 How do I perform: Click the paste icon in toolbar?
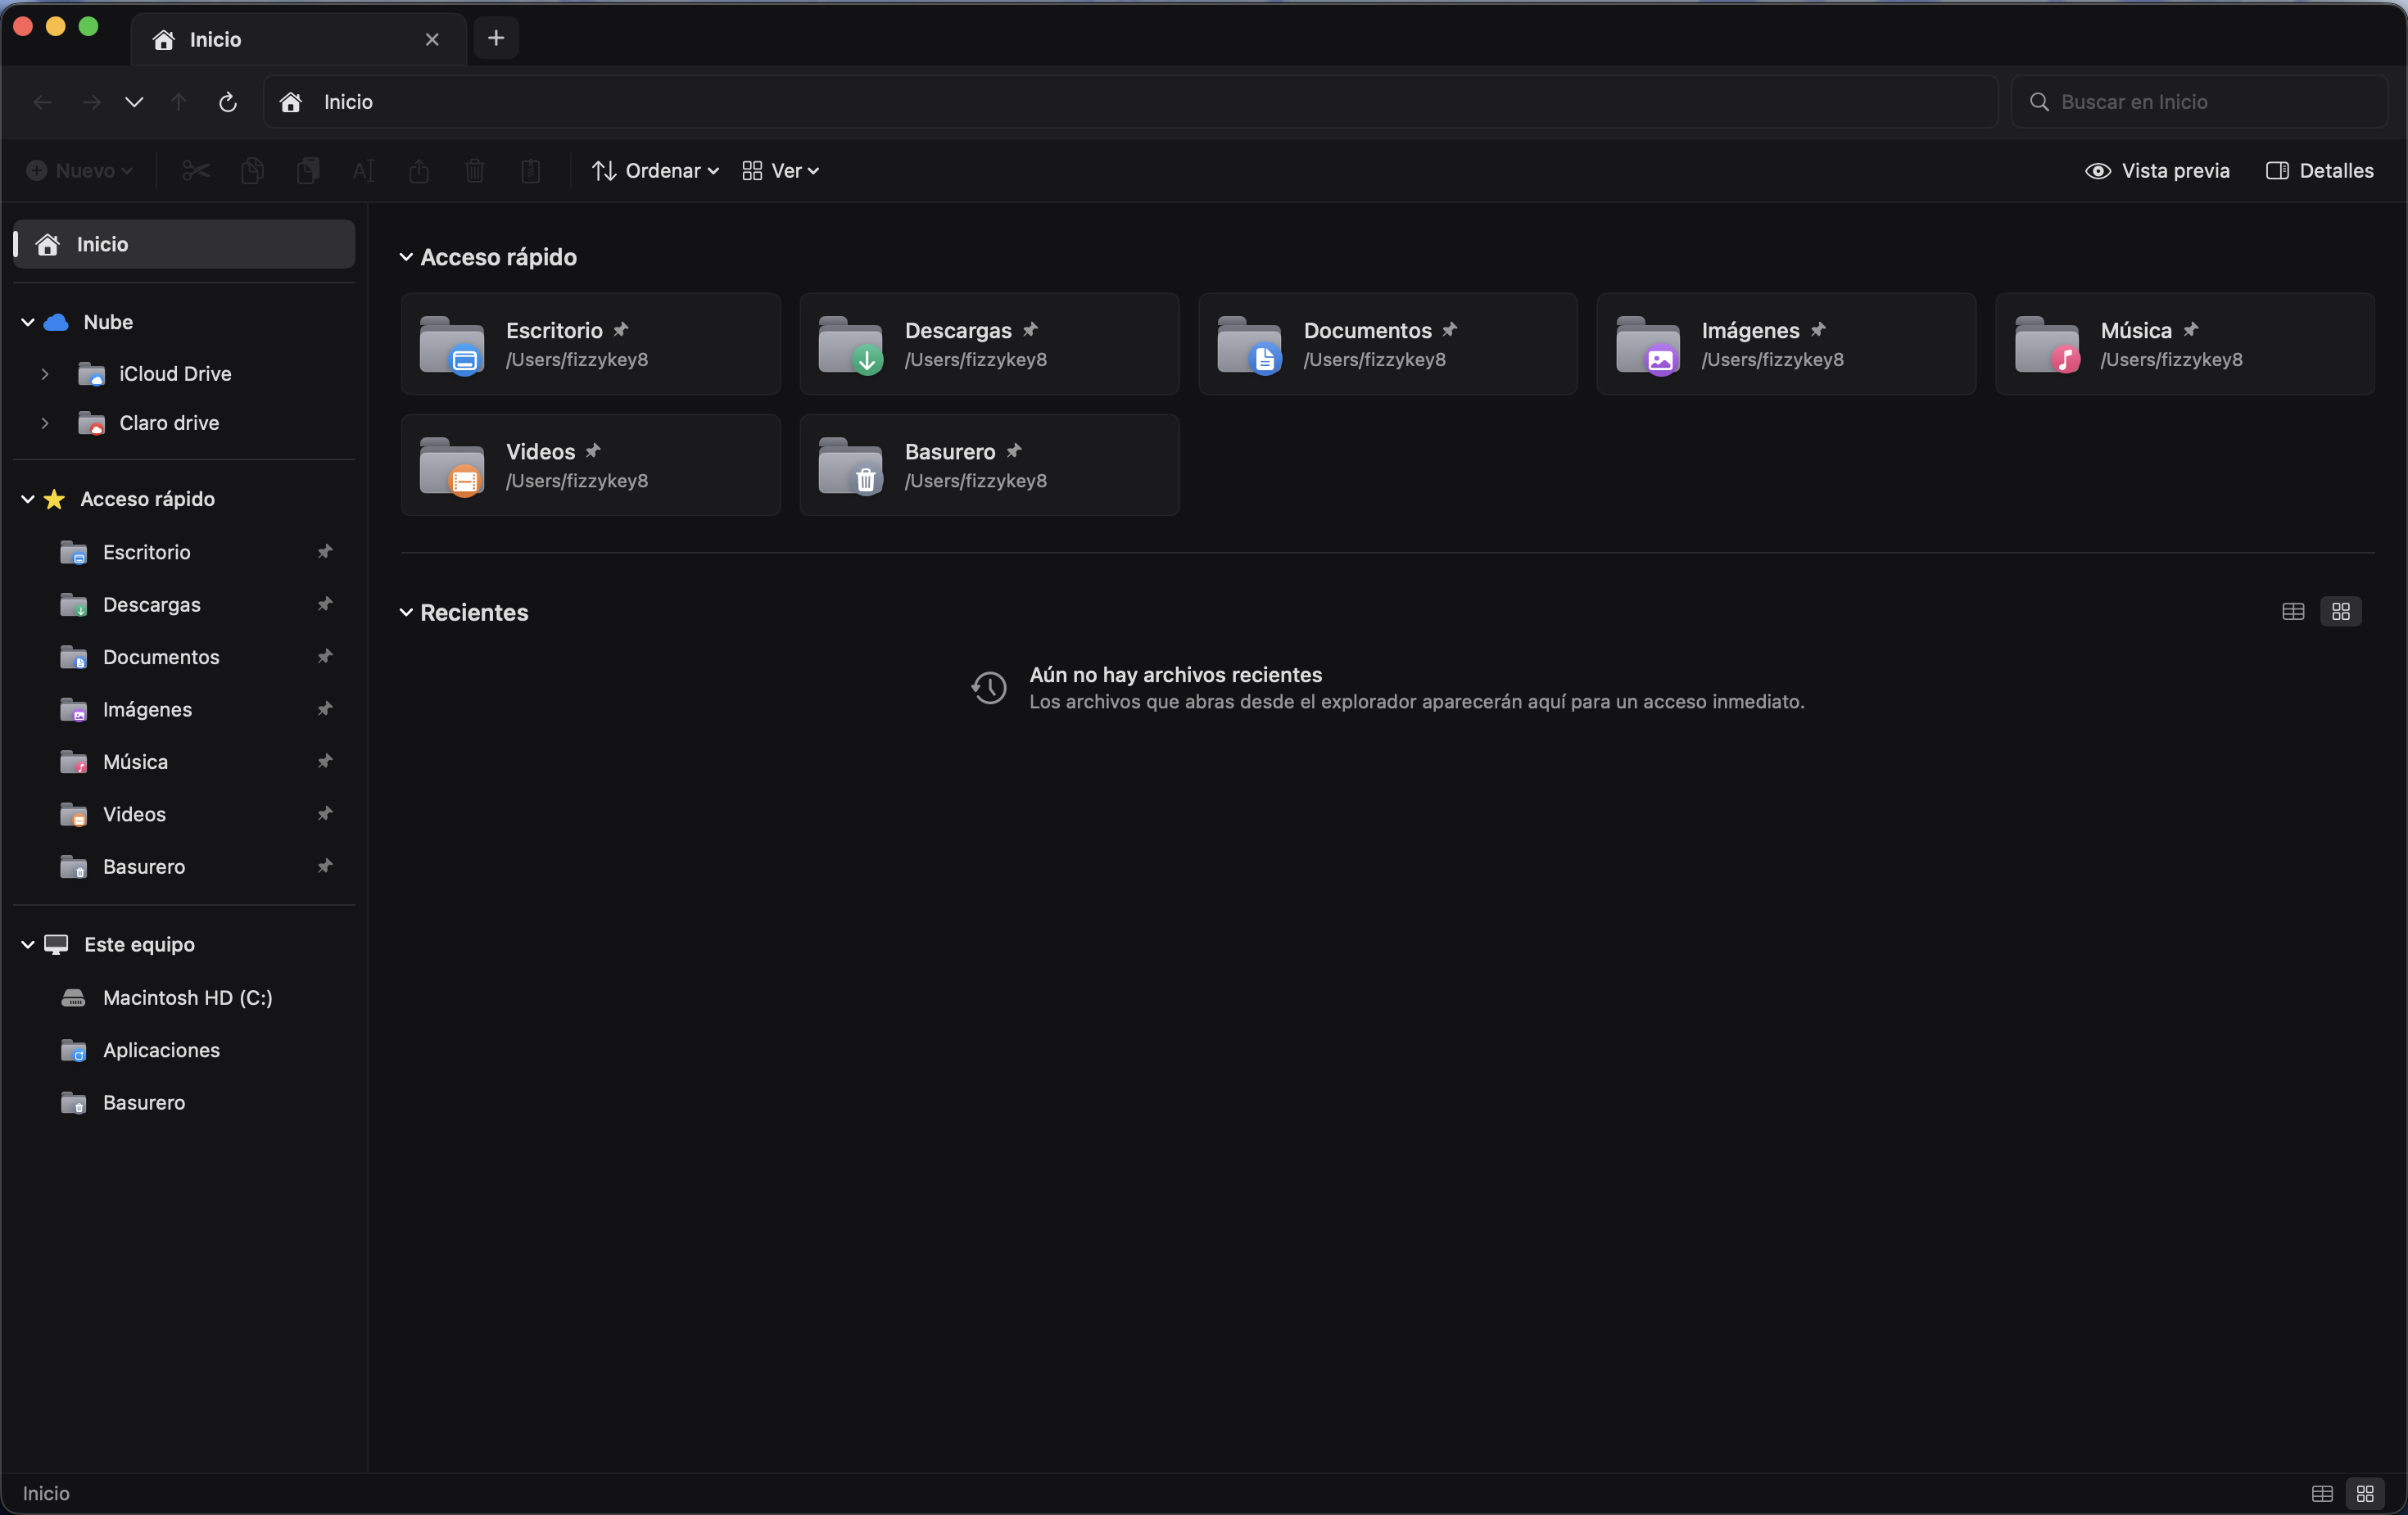click(308, 171)
